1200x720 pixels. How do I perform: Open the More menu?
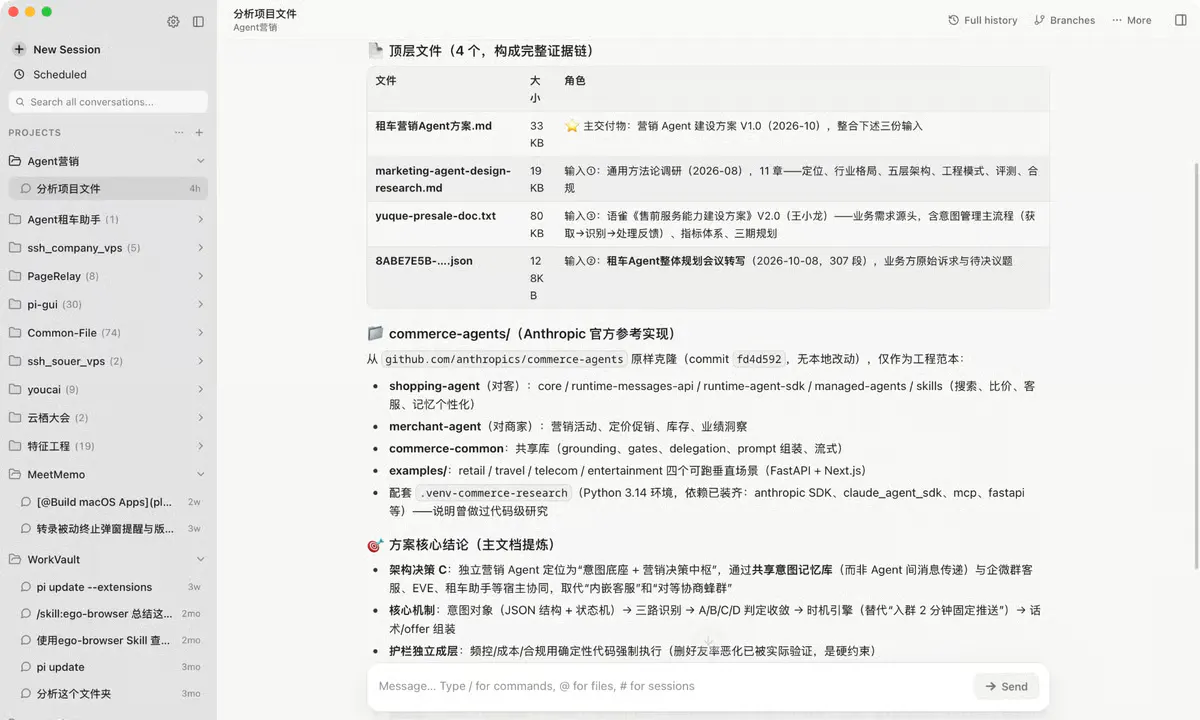1131,20
